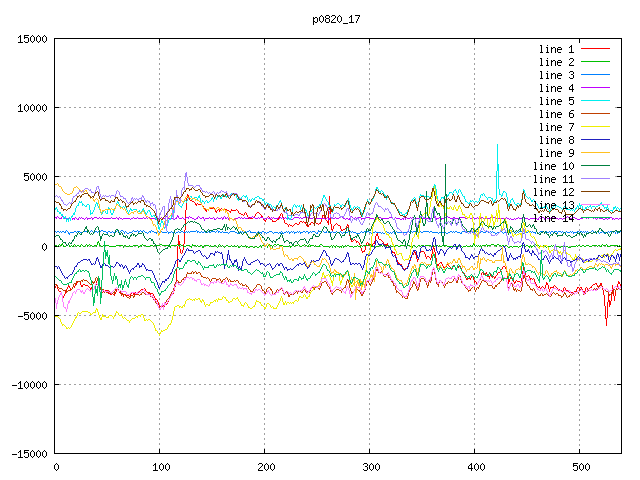Click the dark blue line 8 legend sample
Image resolution: width=640 pixels, height=480 pixels.
pyautogui.click(x=594, y=140)
